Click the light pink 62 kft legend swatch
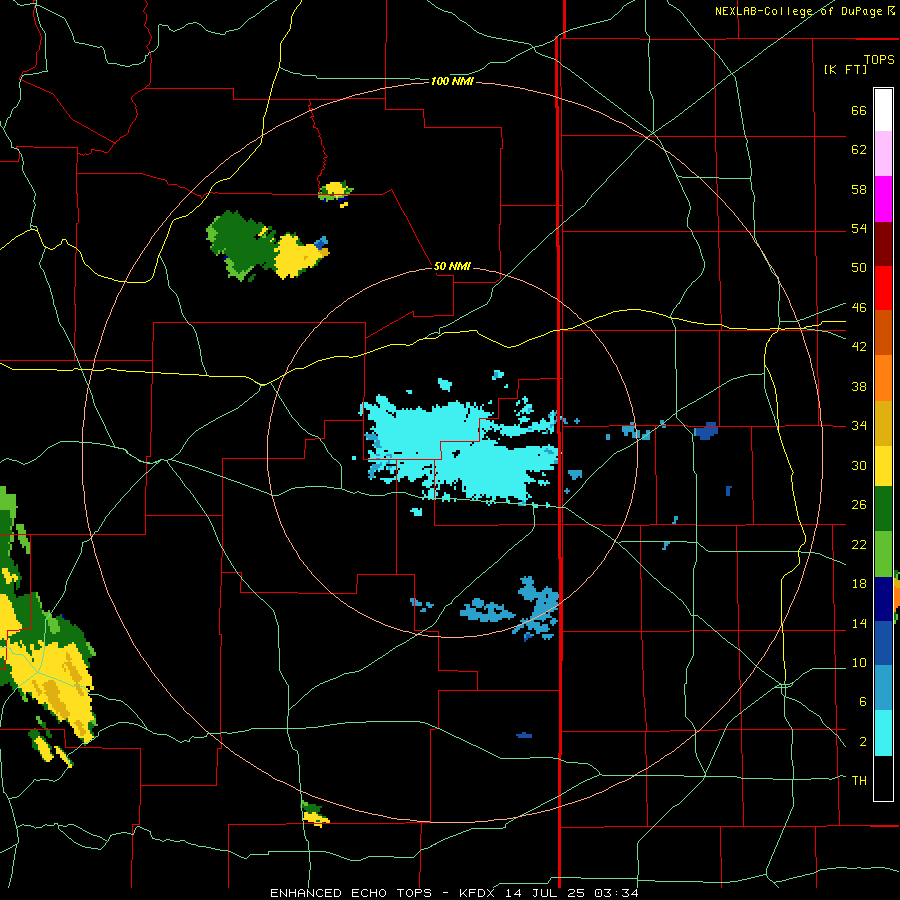Viewport: 900px width, 900px height. [x=883, y=153]
